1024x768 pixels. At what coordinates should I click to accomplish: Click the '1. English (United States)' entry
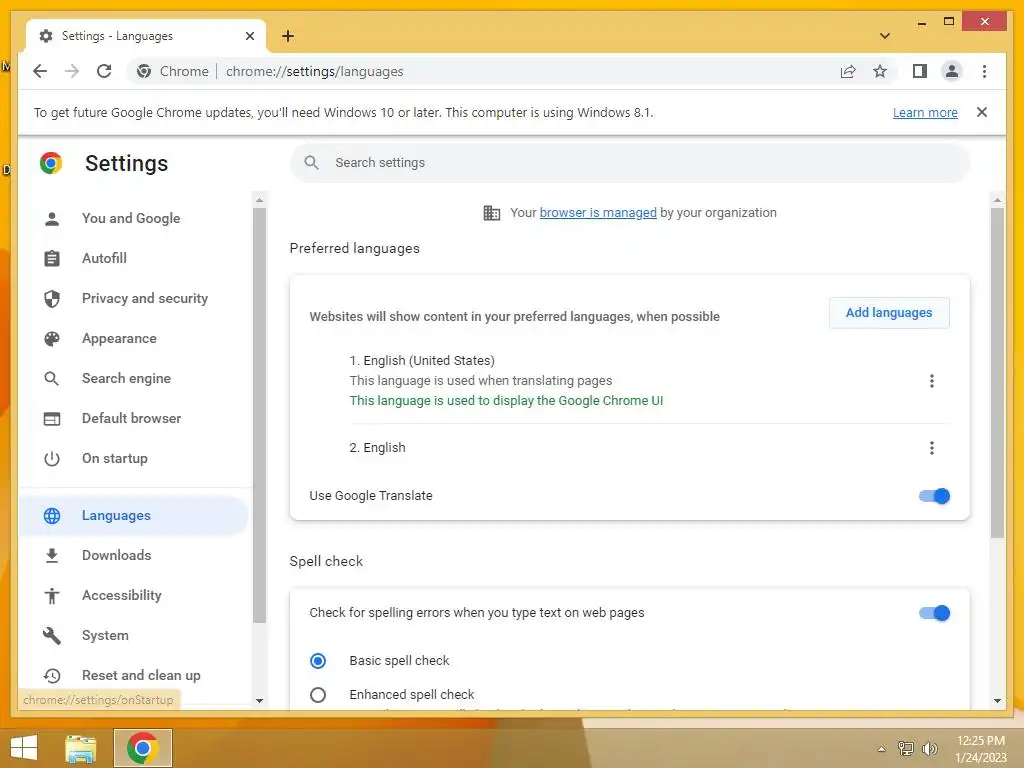(x=422, y=360)
